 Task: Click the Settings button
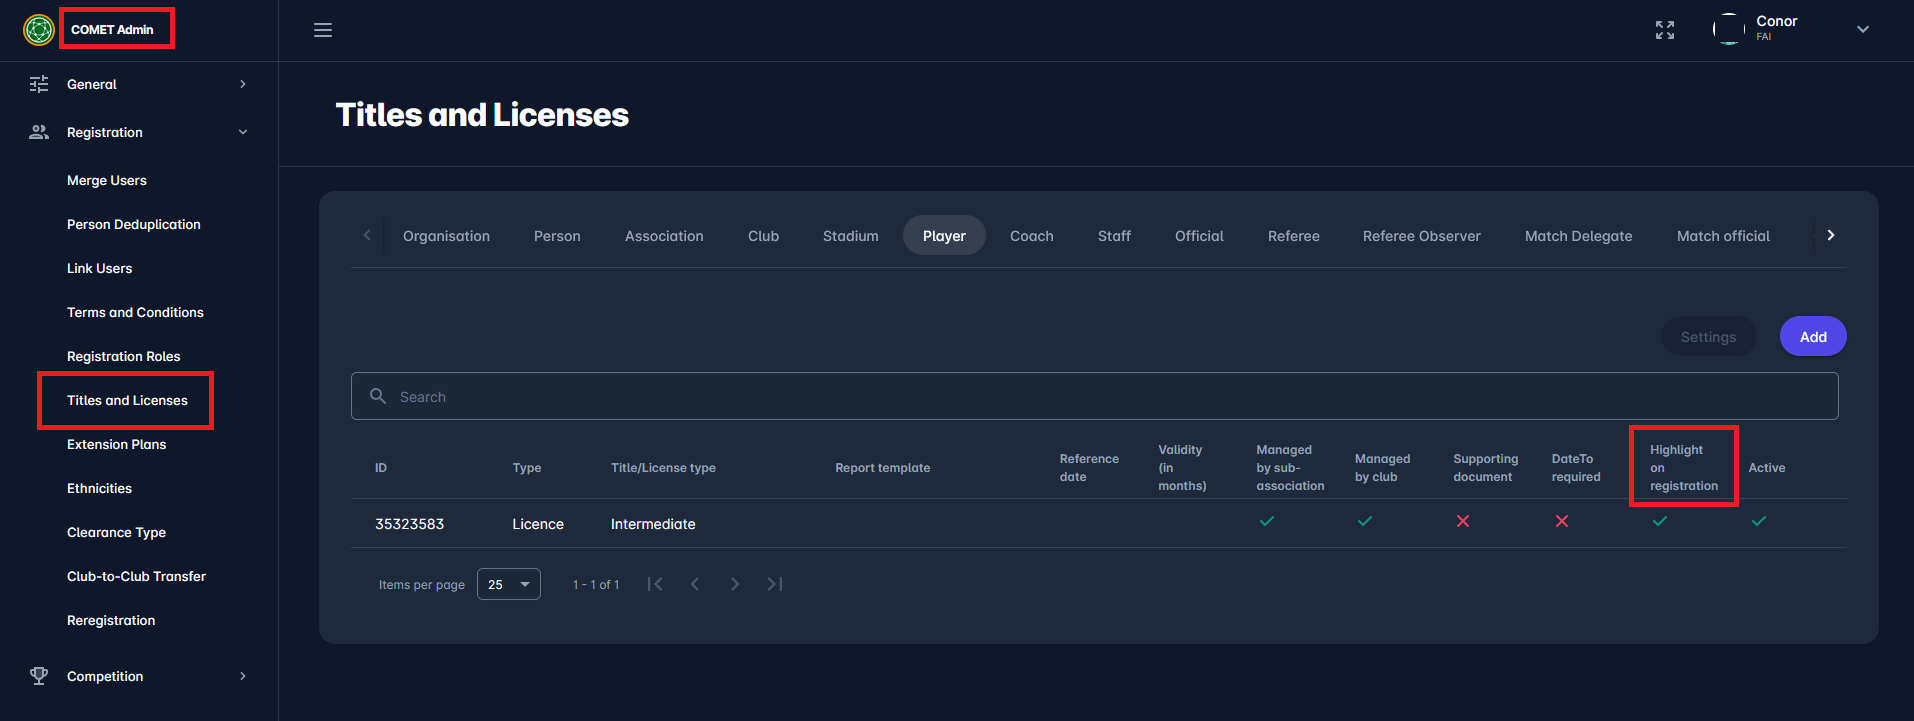click(x=1707, y=337)
